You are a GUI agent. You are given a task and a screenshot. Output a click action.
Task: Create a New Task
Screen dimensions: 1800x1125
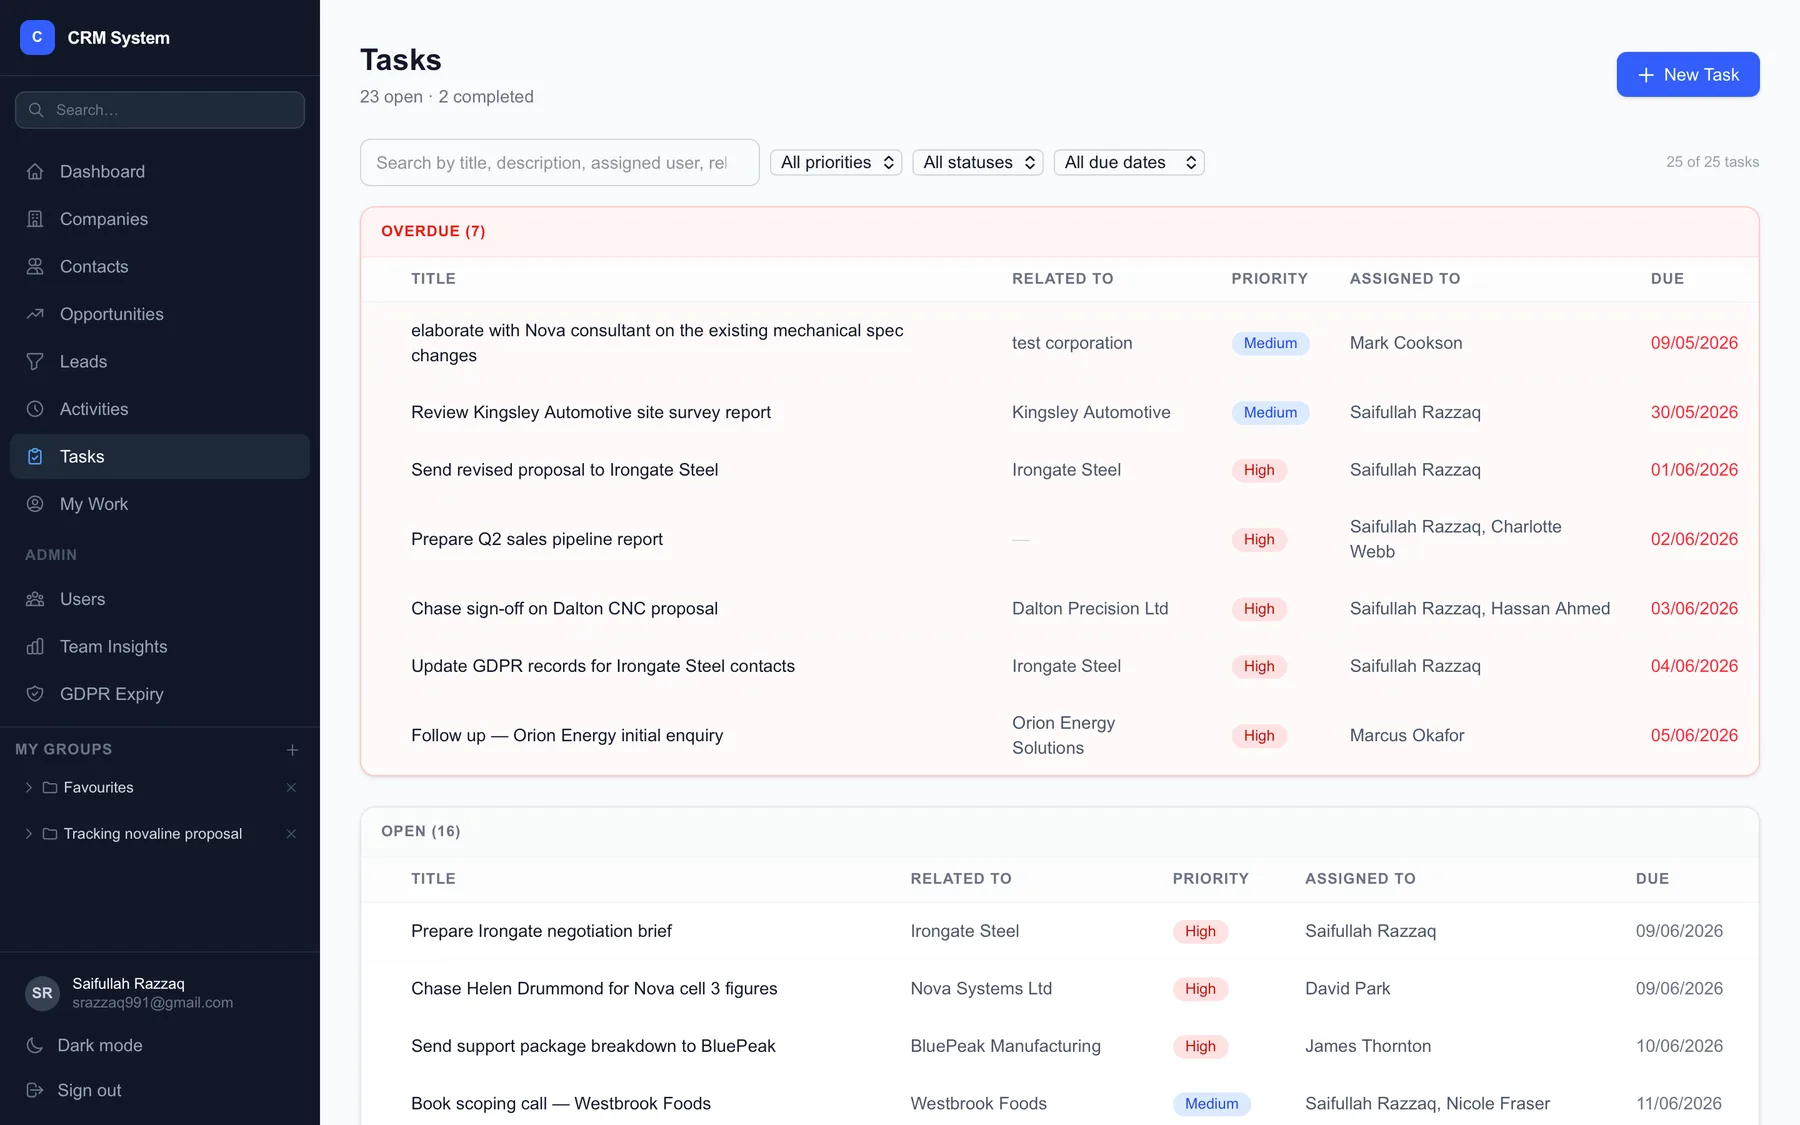[x=1688, y=74]
